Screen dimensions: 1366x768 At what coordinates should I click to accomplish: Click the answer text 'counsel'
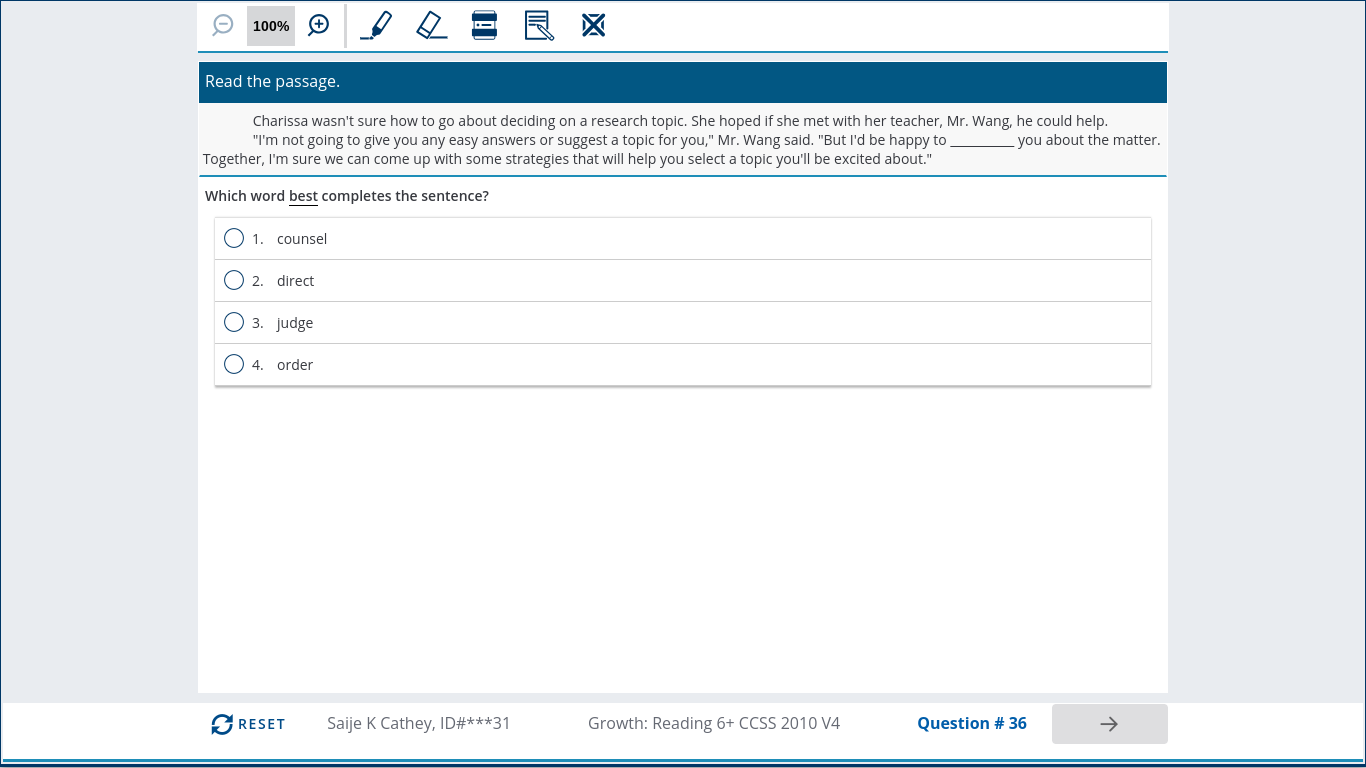(x=302, y=239)
